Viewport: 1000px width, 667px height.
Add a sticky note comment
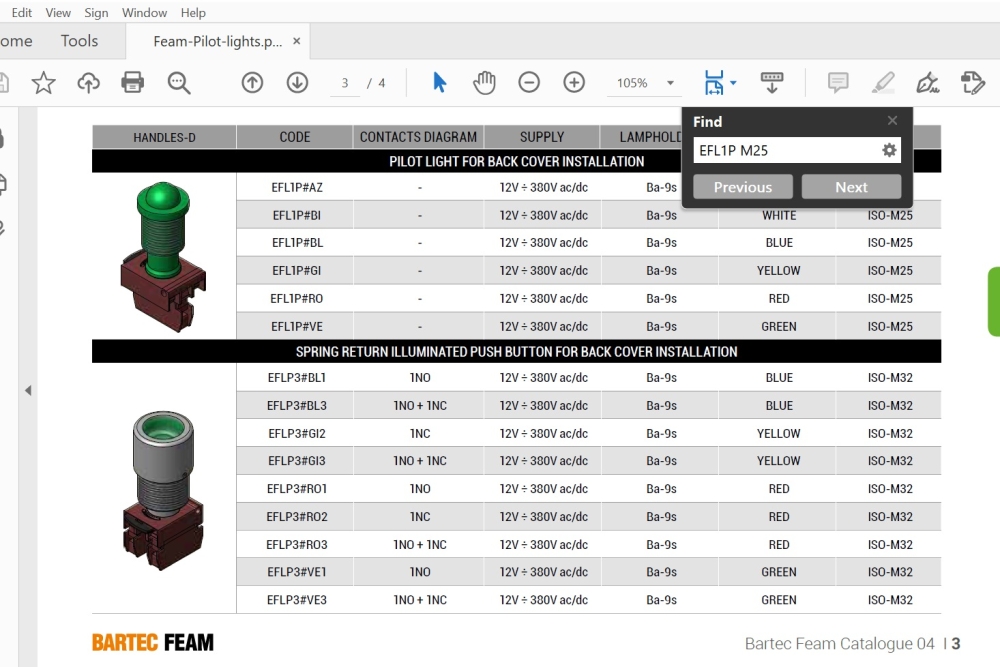point(838,83)
